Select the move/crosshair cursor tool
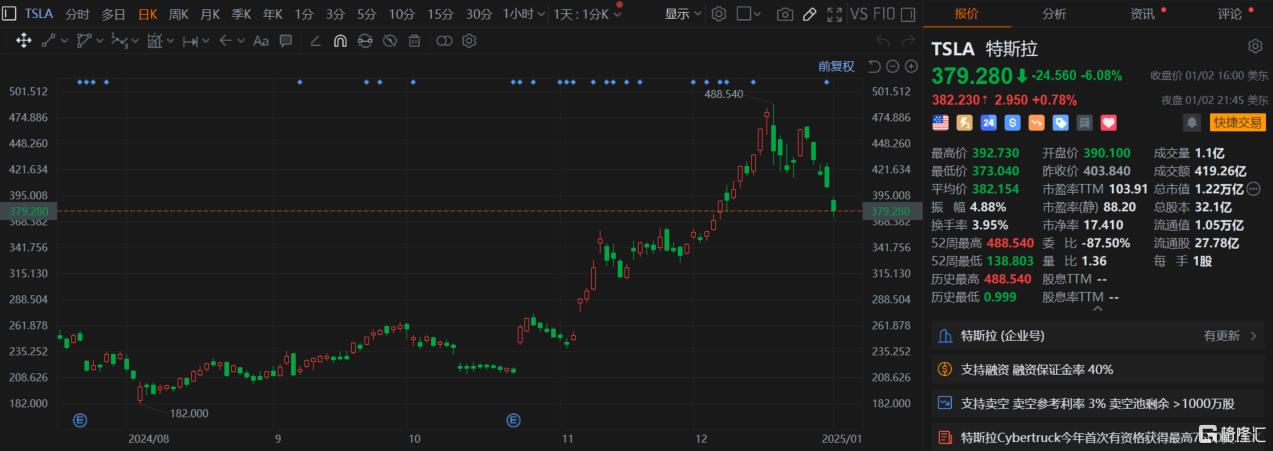This screenshot has height=451, width=1273. click(24, 41)
